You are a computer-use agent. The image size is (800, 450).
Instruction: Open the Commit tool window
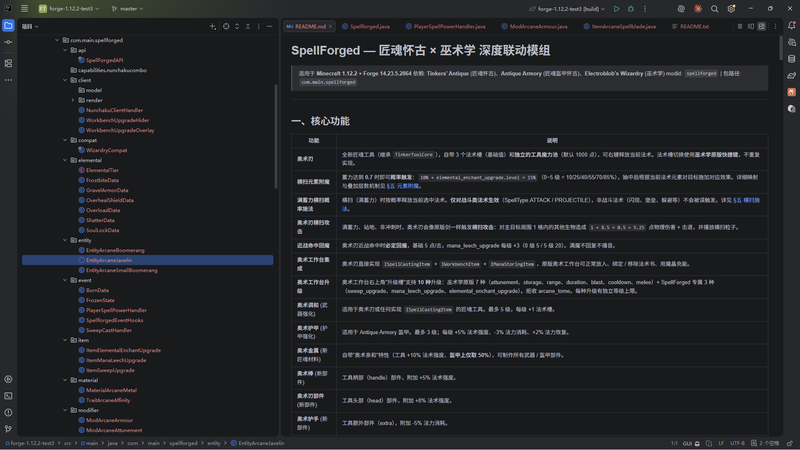8,42
